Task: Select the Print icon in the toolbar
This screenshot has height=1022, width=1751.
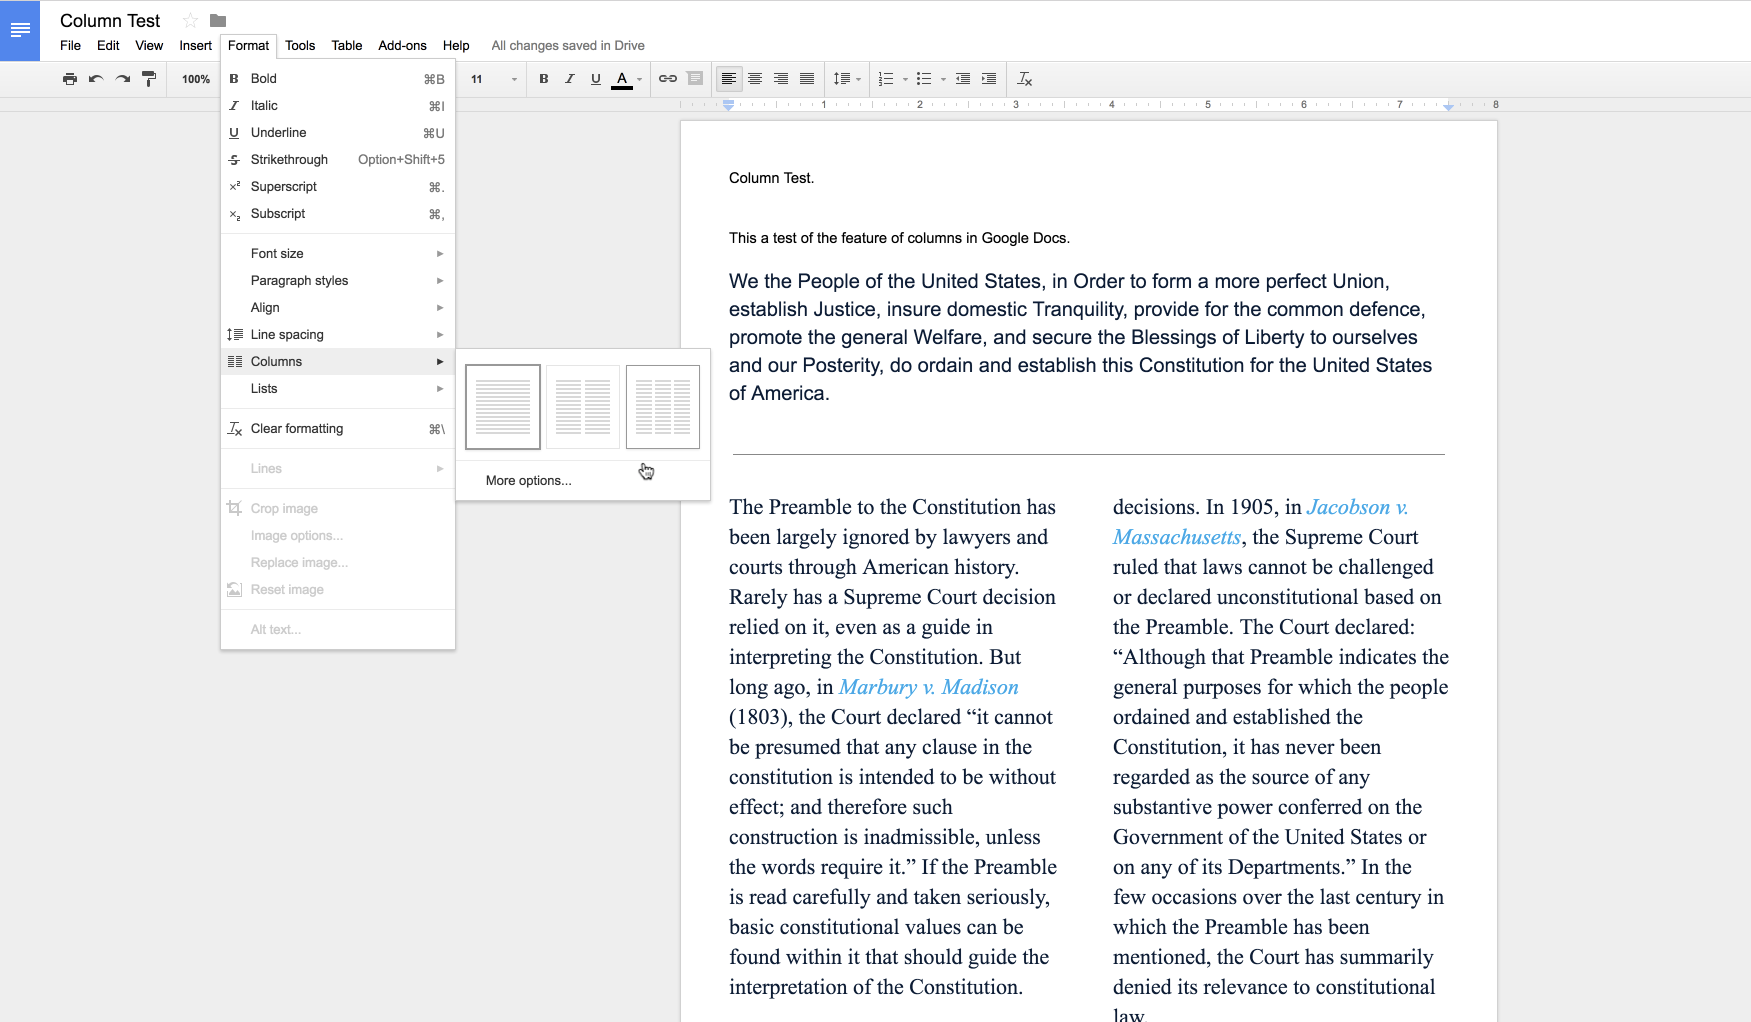Action: pyautogui.click(x=70, y=79)
